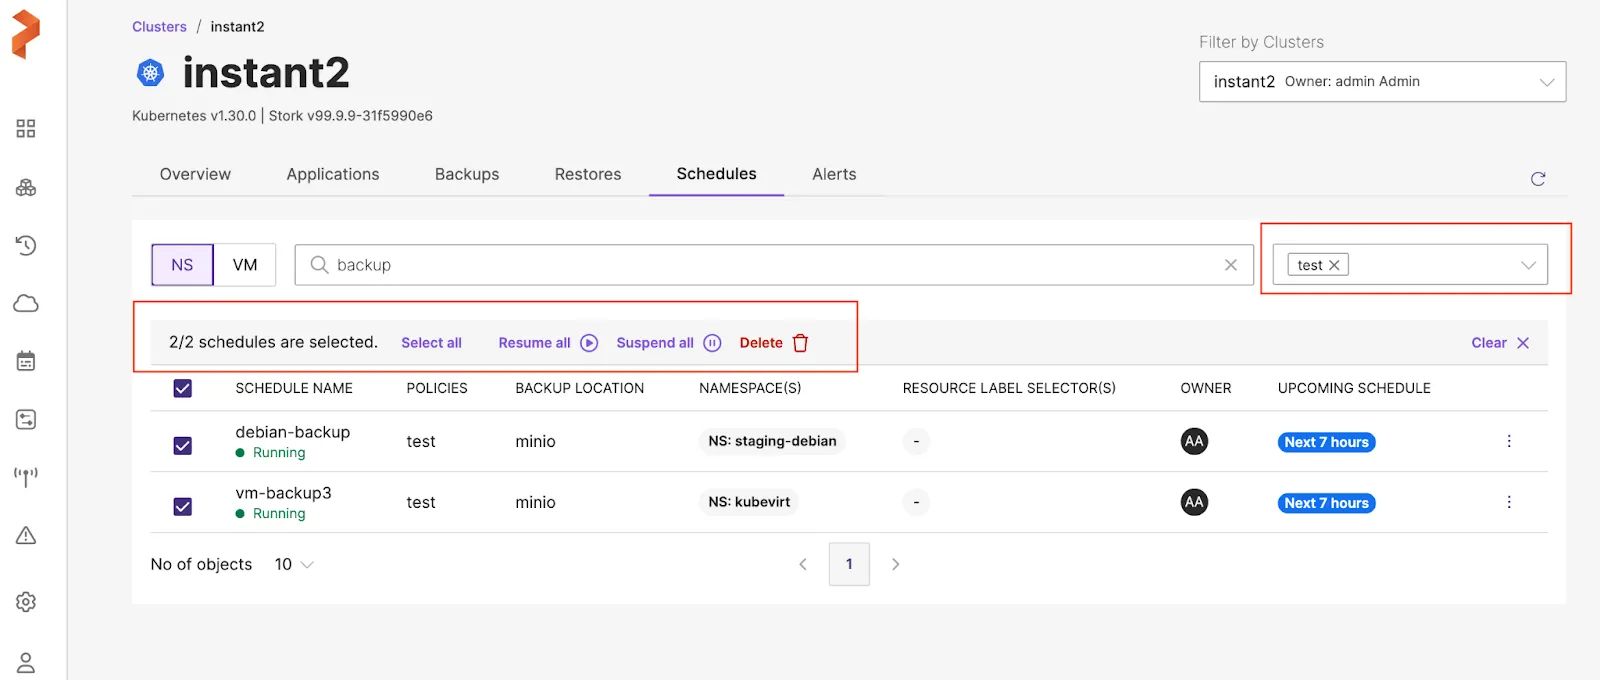Image resolution: width=1600 pixels, height=680 pixels.
Task: Switch to the Alerts tab
Action: (834, 174)
